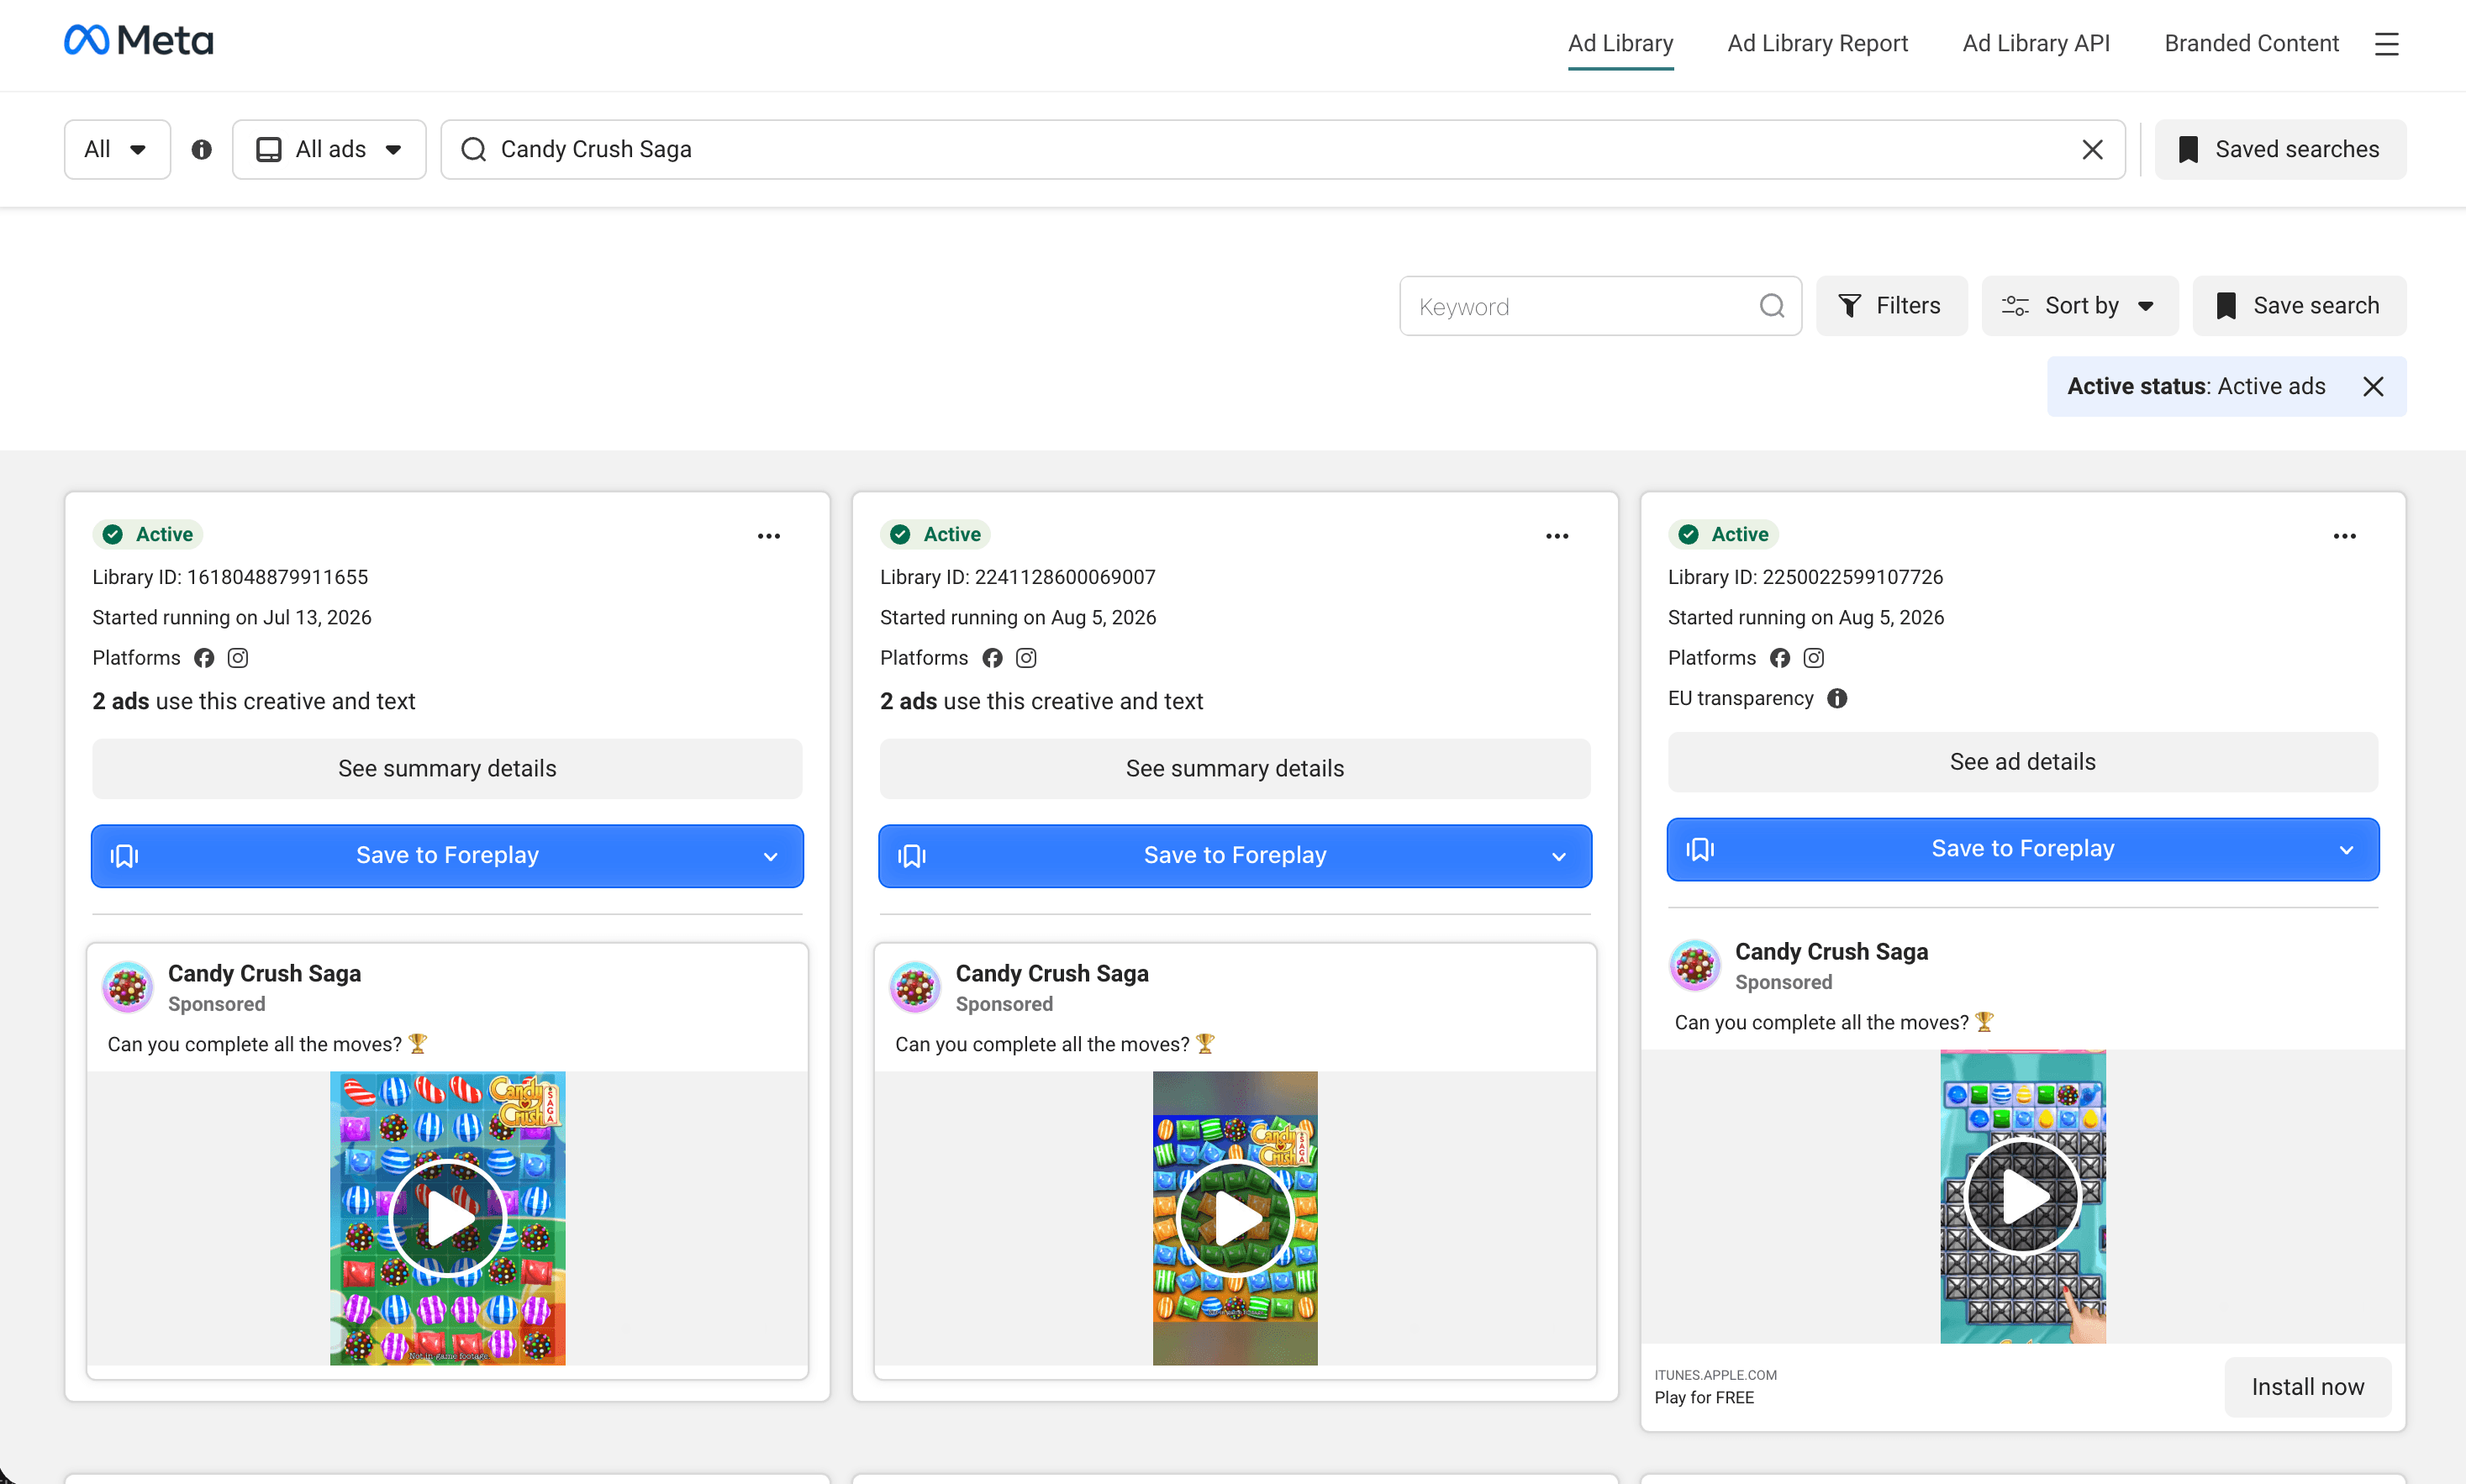The width and height of the screenshot is (2466, 1484).
Task: Click See ad details on third ad
Action: 2022,762
